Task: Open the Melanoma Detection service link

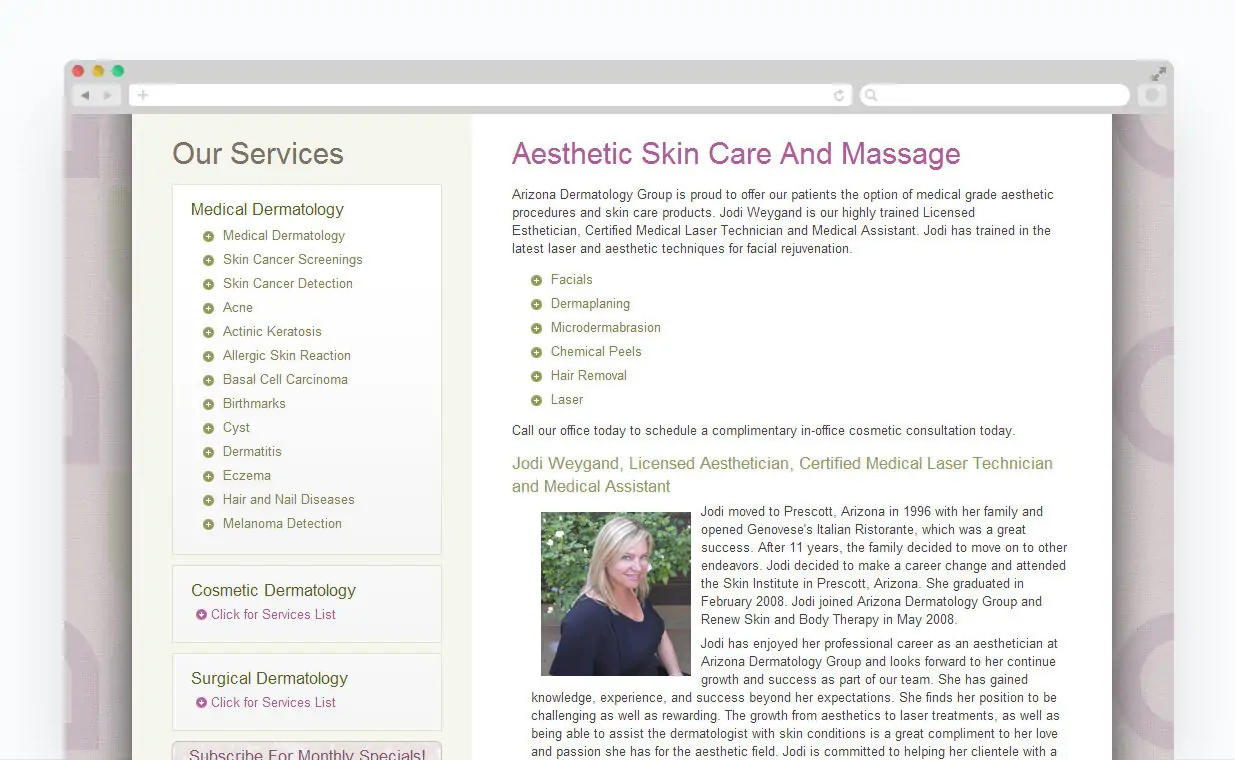Action: [282, 524]
